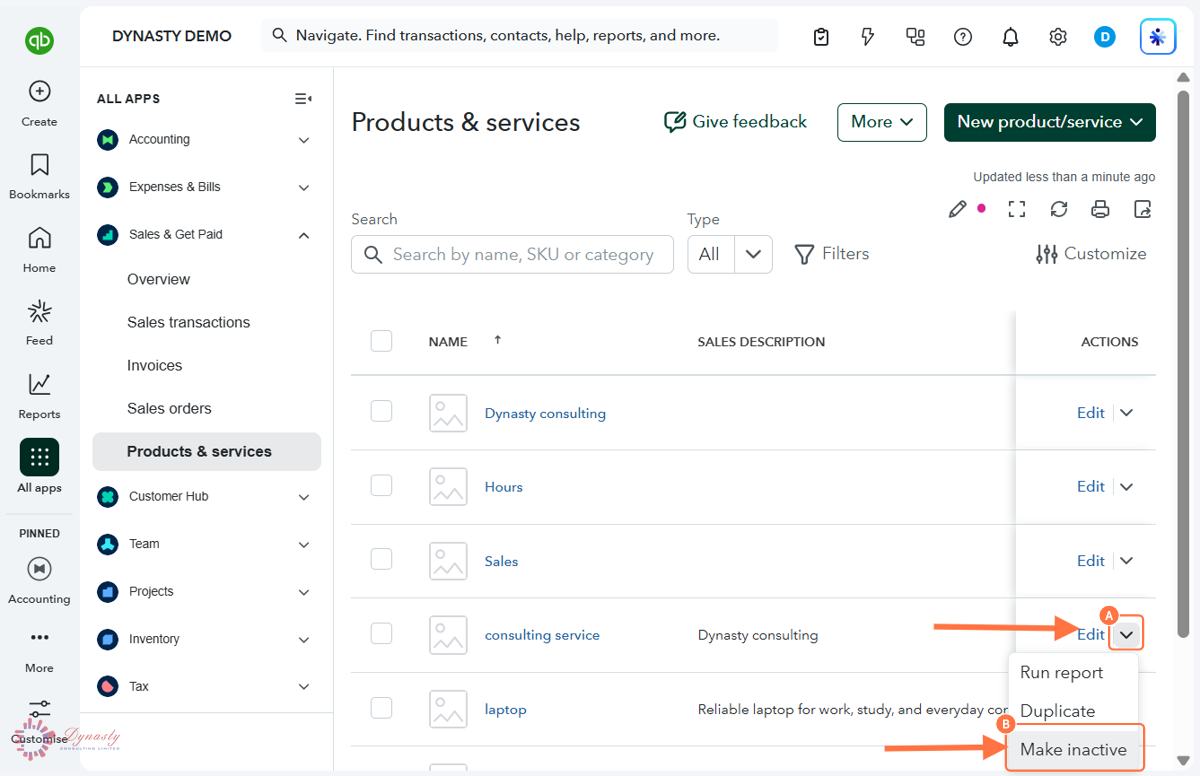
Task: Open Reports chart icon
Action: click(x=39, y=384)
